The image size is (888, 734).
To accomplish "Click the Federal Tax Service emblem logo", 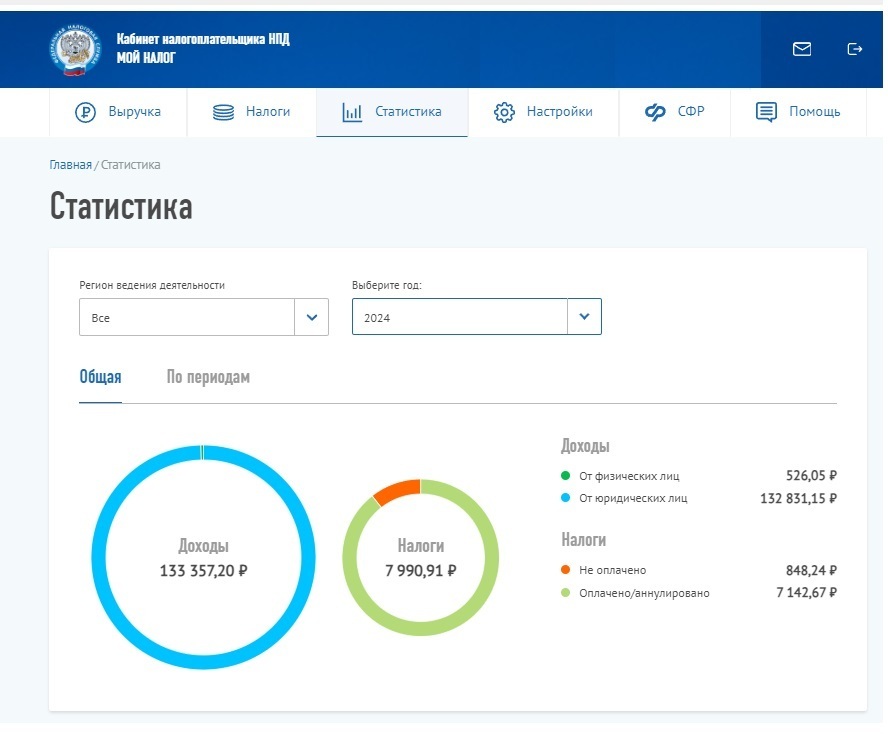I will (74, 49).
